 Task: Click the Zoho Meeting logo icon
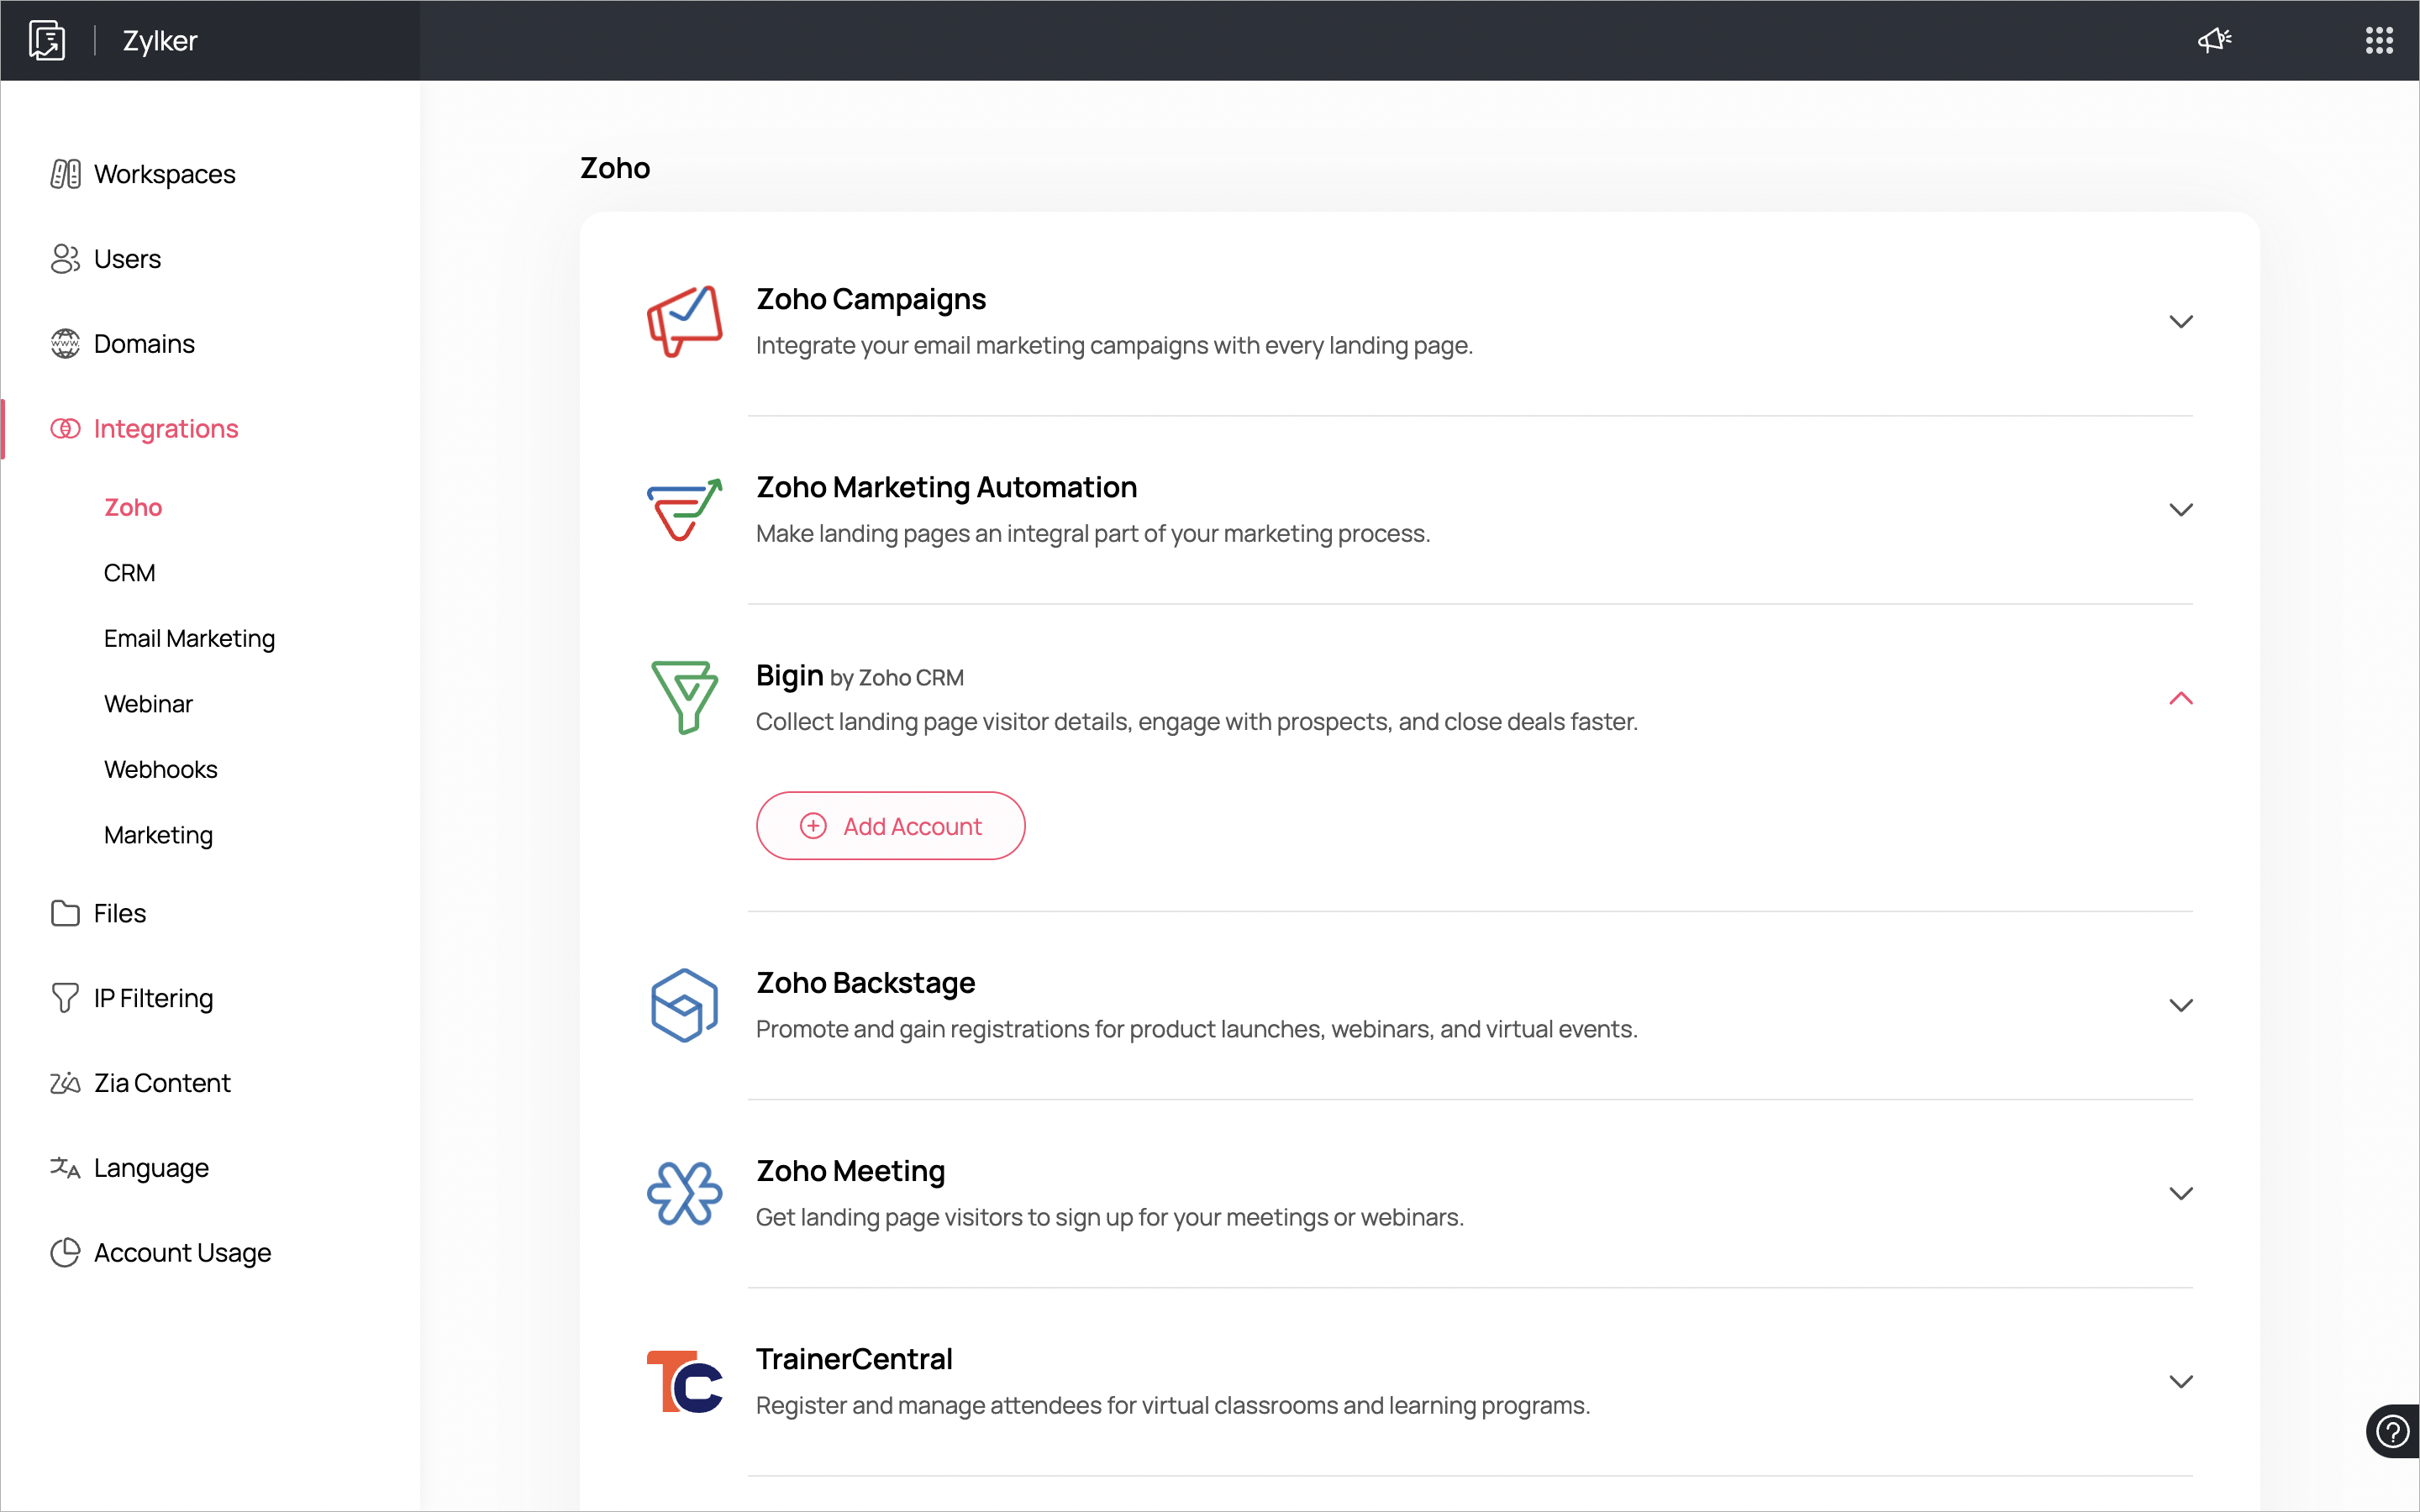[x=684, y=1193]
